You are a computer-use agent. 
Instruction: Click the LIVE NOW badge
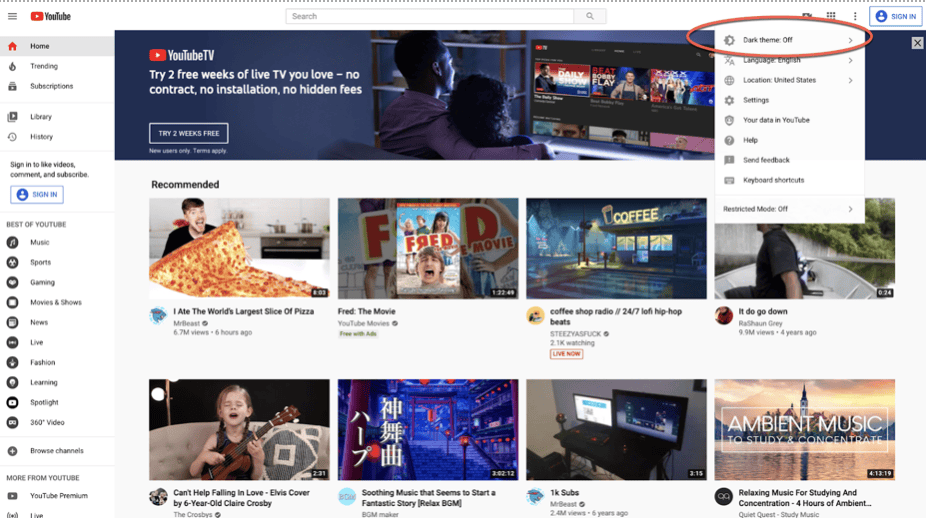click(x=566, y=354)
